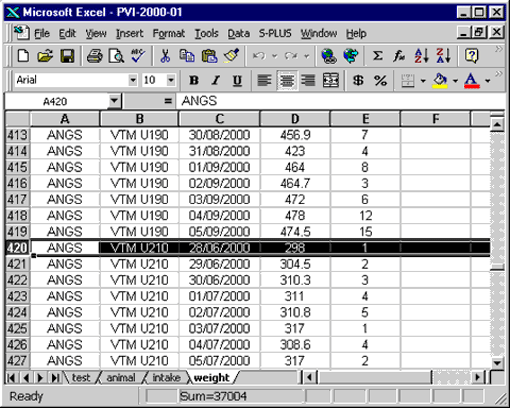
Task: Click vertical scrollbar down arrow
Action: tap(497, 363)
